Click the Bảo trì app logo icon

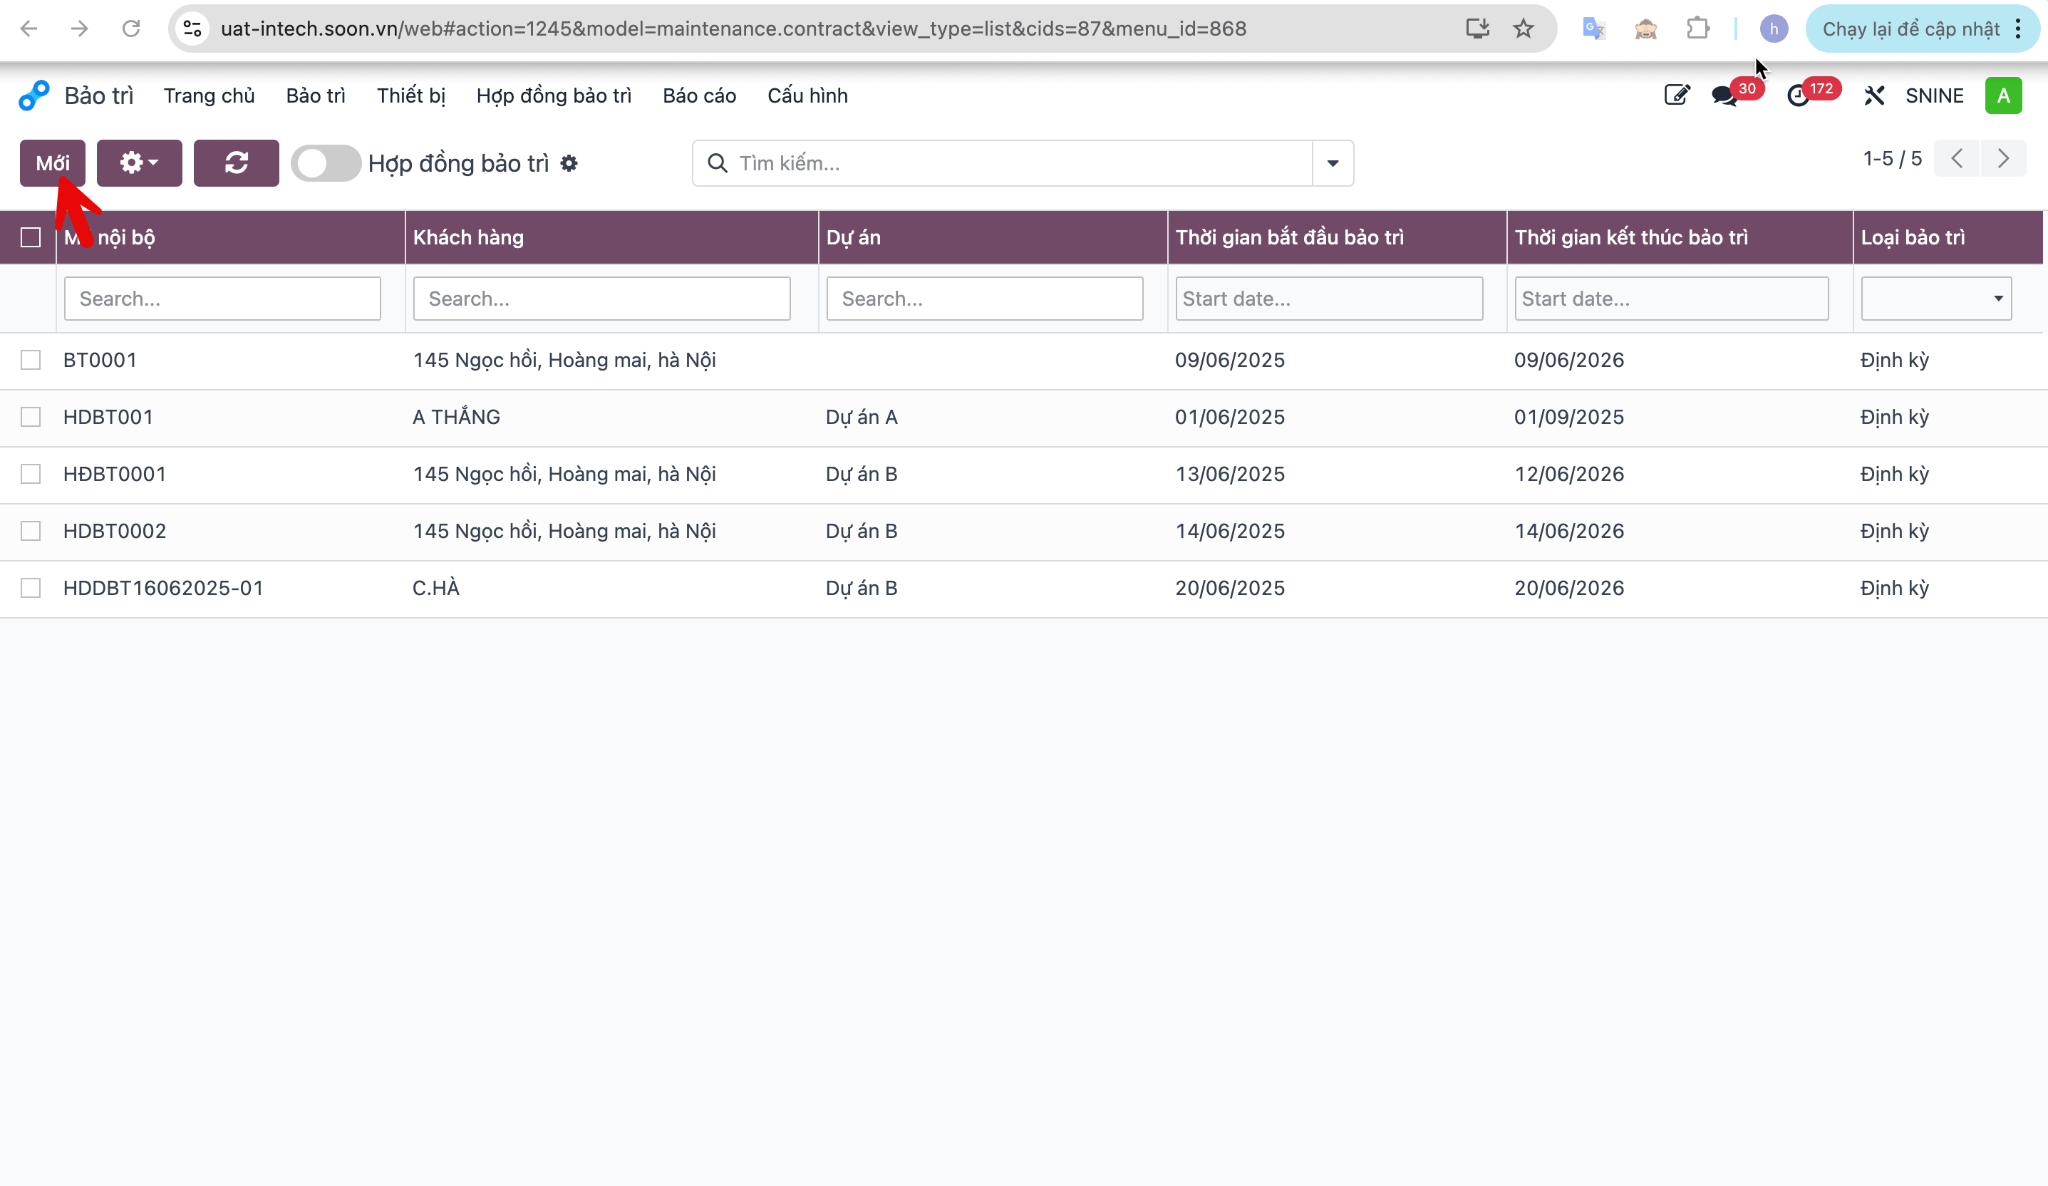33,96
